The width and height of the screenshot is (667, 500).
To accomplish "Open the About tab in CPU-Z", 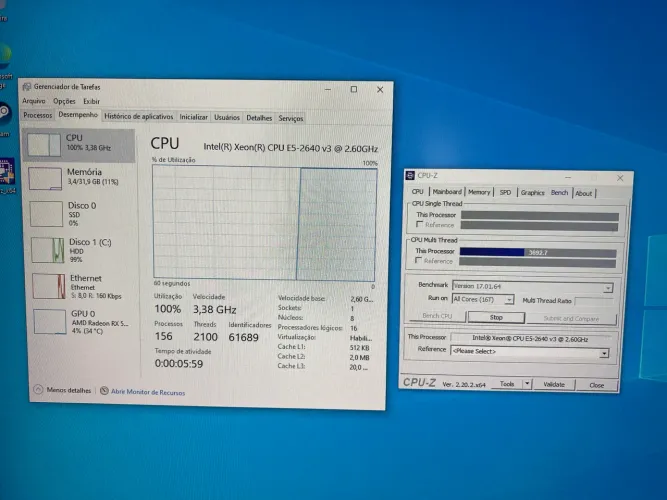I will pyautogui.click(x=584, y=193).
